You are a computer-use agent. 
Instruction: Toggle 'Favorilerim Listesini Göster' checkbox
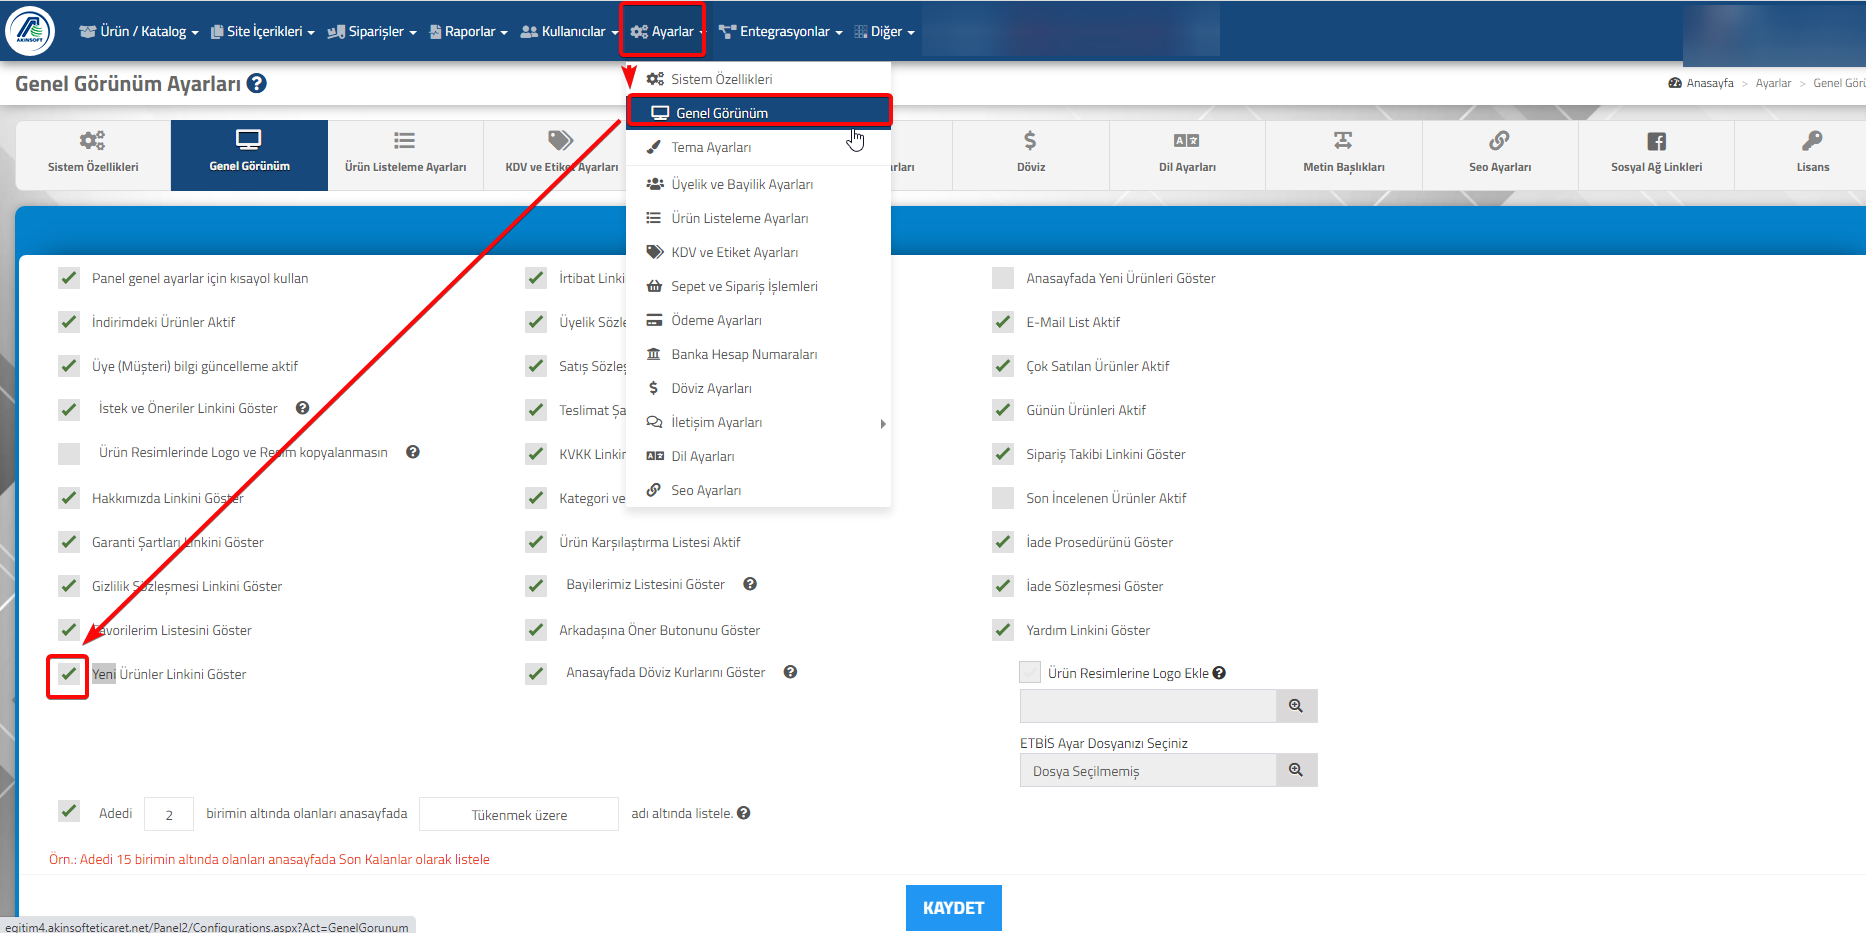coord(69,630)
